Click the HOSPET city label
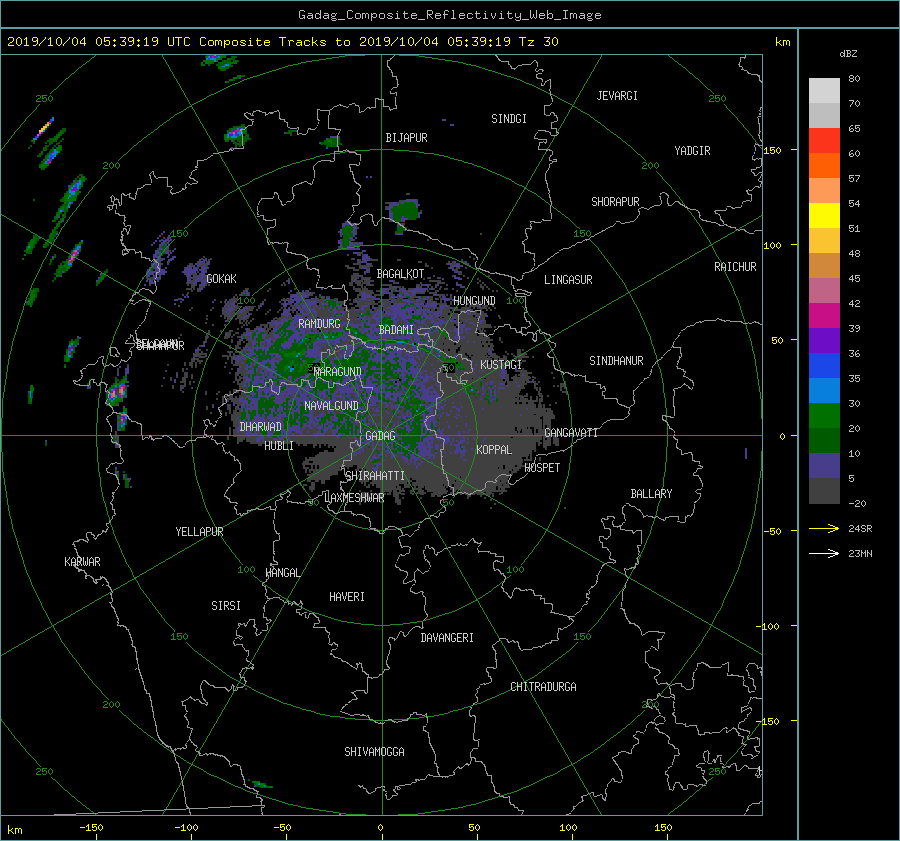 [542, 468]
